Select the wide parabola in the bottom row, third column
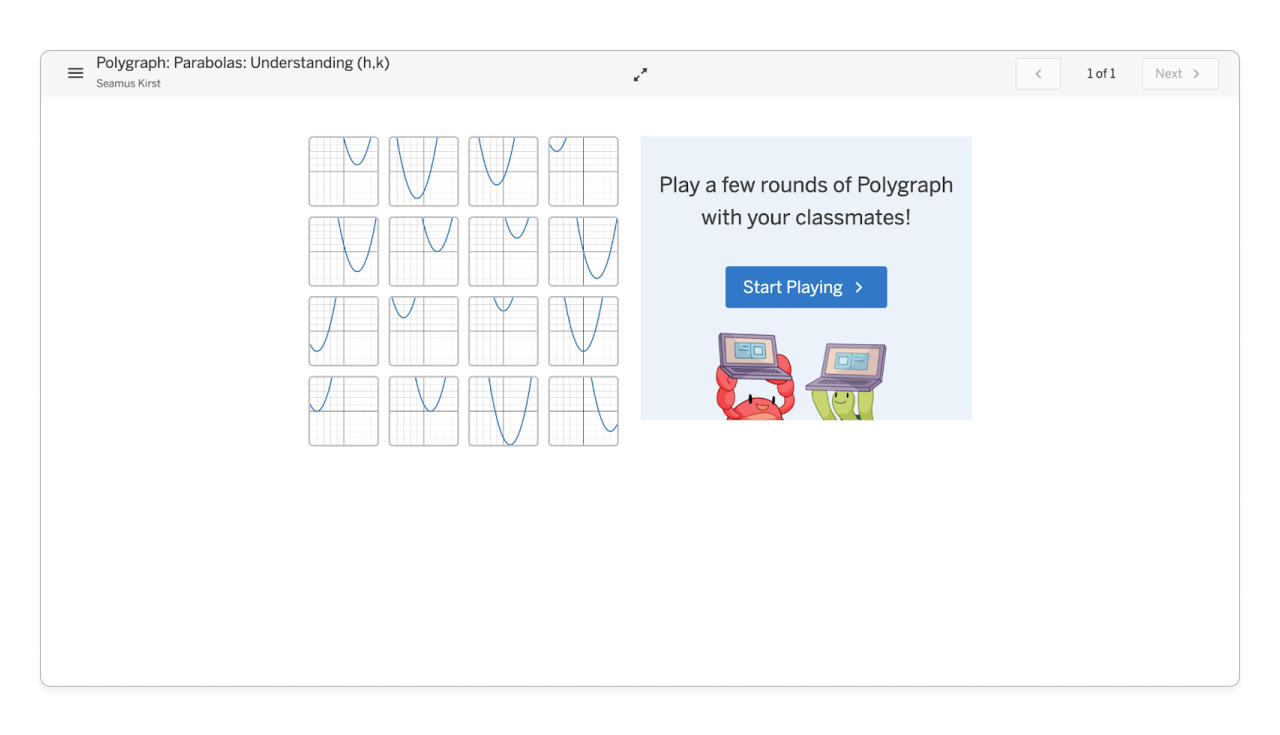This screenshot has height=735, width=1280. 503,411
